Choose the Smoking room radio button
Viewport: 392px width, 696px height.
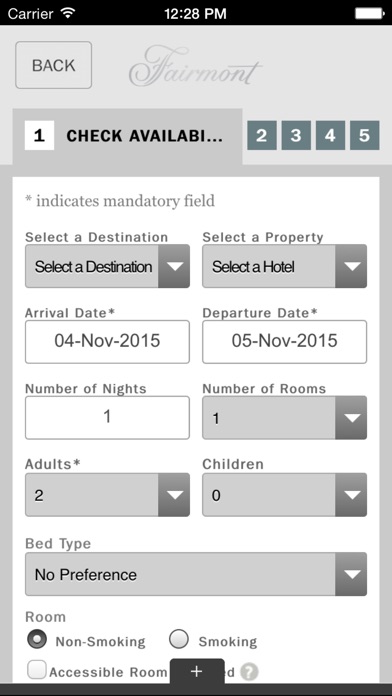coord(179,640)
